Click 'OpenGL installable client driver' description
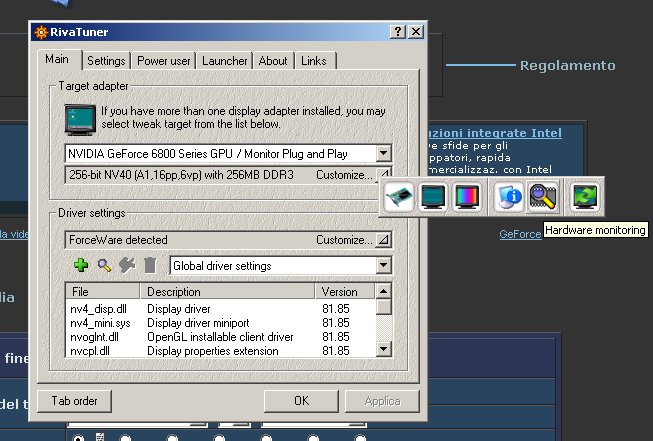This screenshot has height=441, width=653. (x=220, y=336)
